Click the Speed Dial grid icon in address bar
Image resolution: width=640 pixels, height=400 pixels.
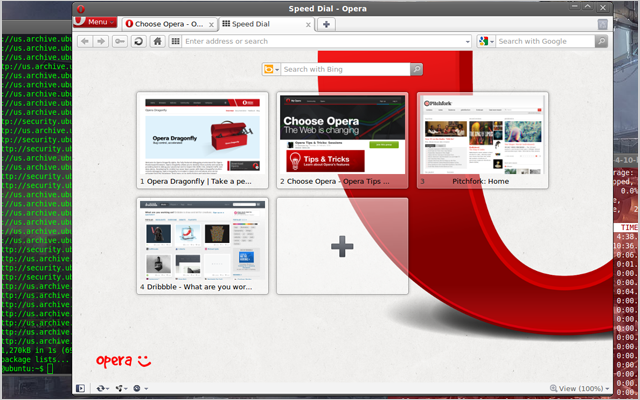[x=176, y=41]
